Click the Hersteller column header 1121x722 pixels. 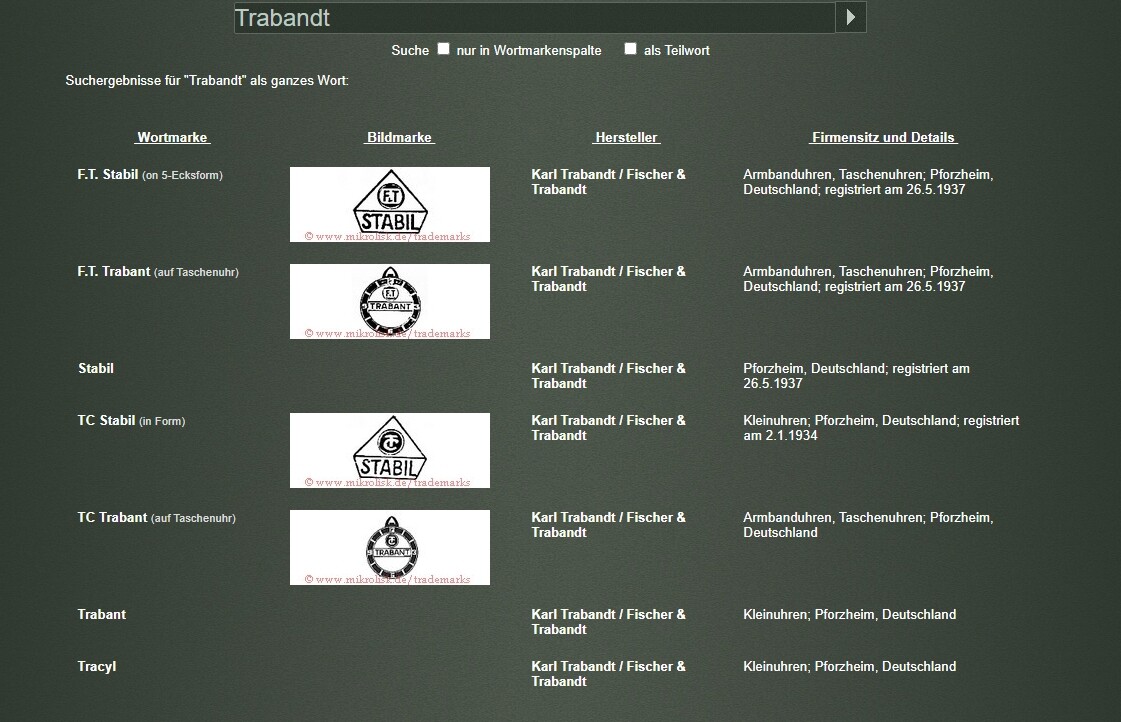(626, 137)
